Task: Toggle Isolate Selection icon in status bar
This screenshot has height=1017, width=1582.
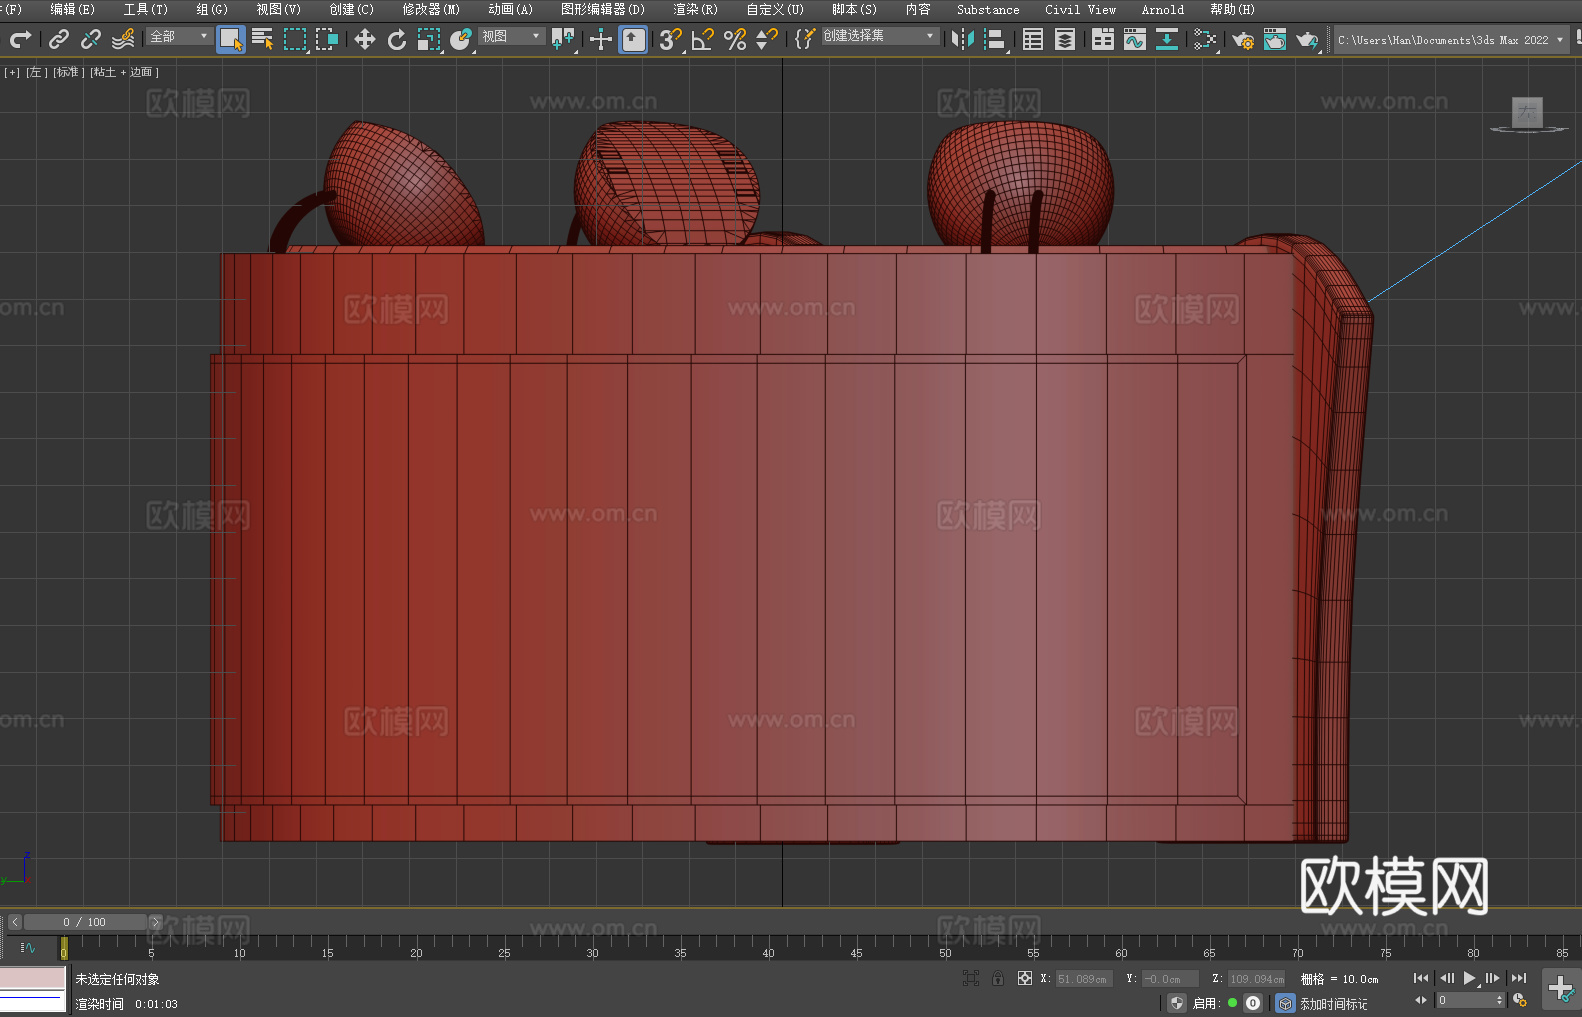Action: [970, 978]
